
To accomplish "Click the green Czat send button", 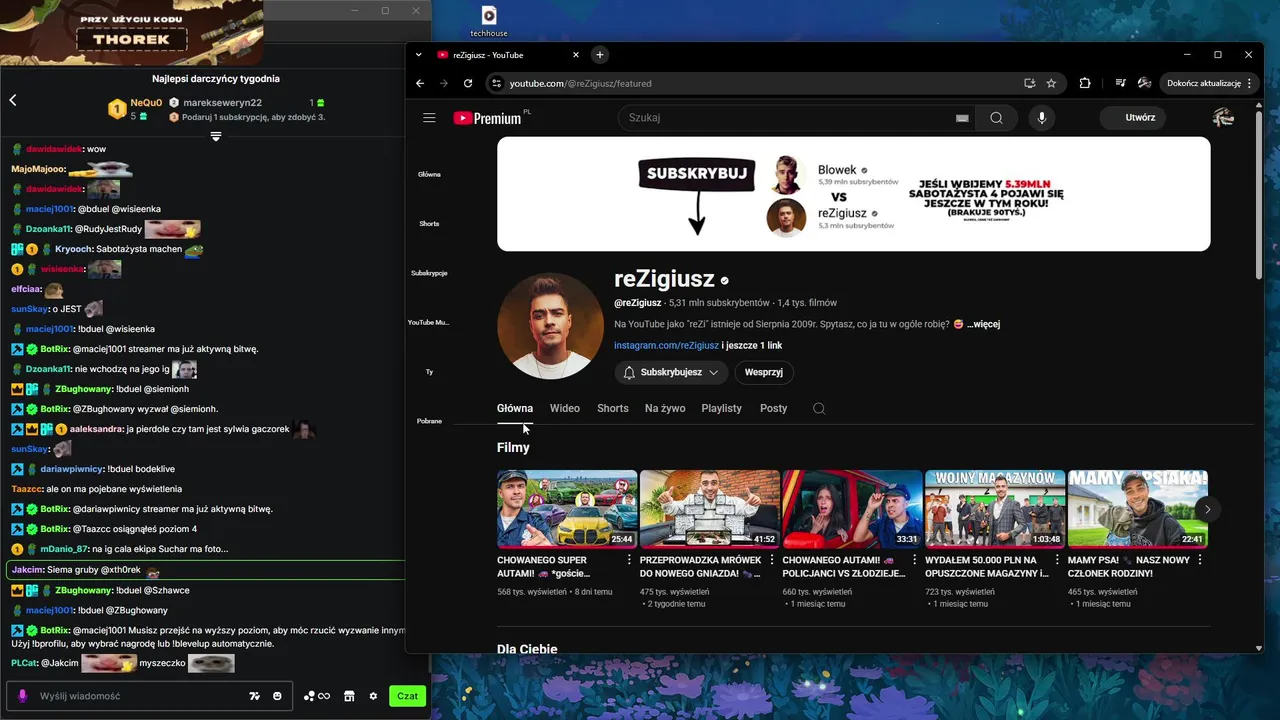I will [x=407, y=696].
